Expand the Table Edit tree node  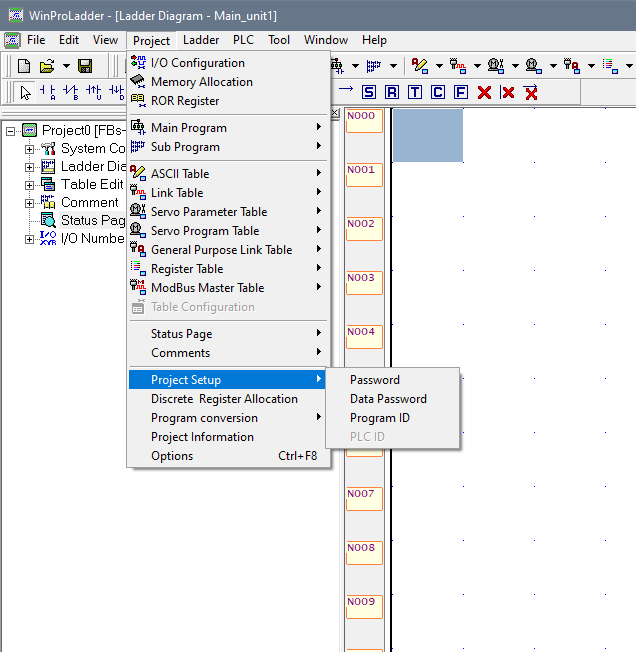(x=29, y=185)
